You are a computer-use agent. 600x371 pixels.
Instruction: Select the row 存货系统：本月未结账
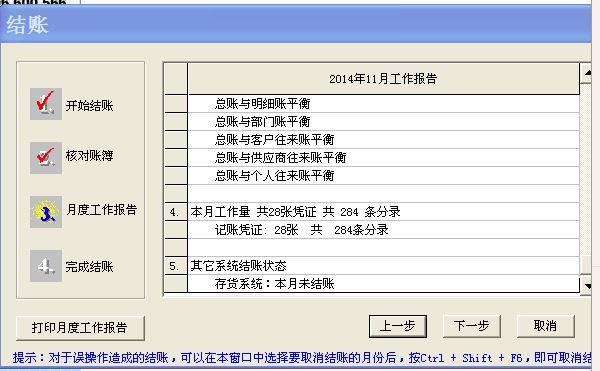tap(383, 283)
